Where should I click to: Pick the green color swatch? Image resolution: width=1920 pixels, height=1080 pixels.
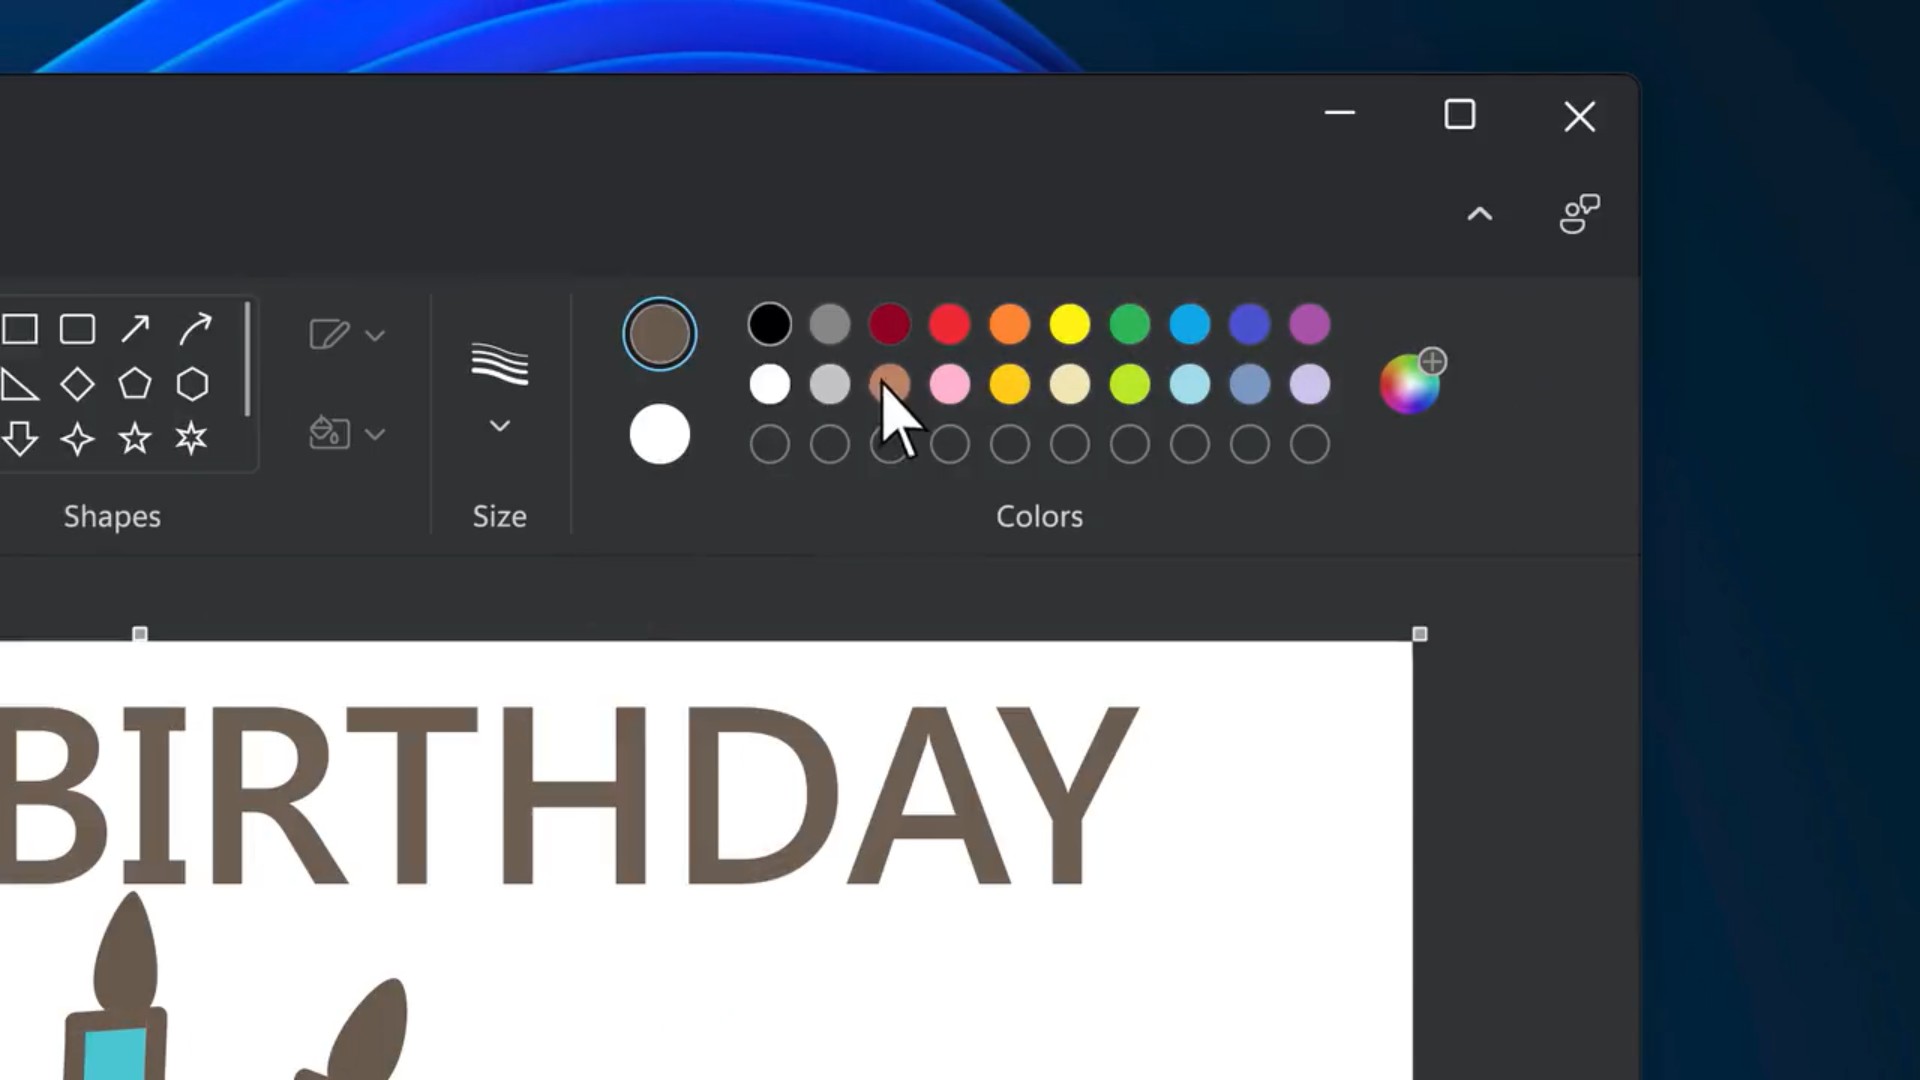click(1130, 324)
